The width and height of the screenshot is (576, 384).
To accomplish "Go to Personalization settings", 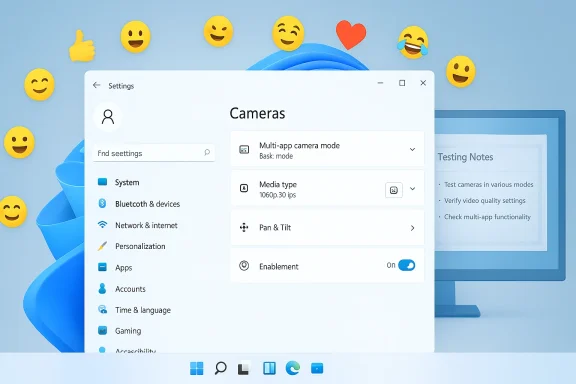I will click(140, 246).
